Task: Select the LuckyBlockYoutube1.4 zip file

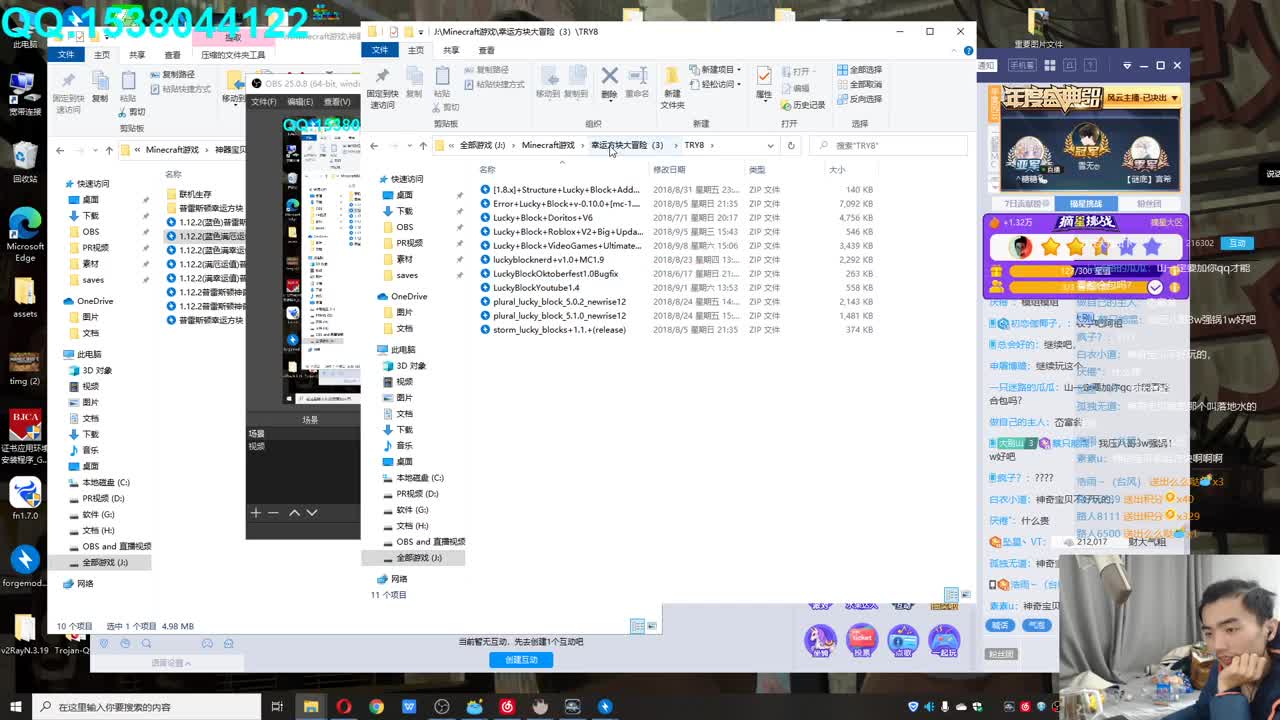Action: click(x=535, y=288)
